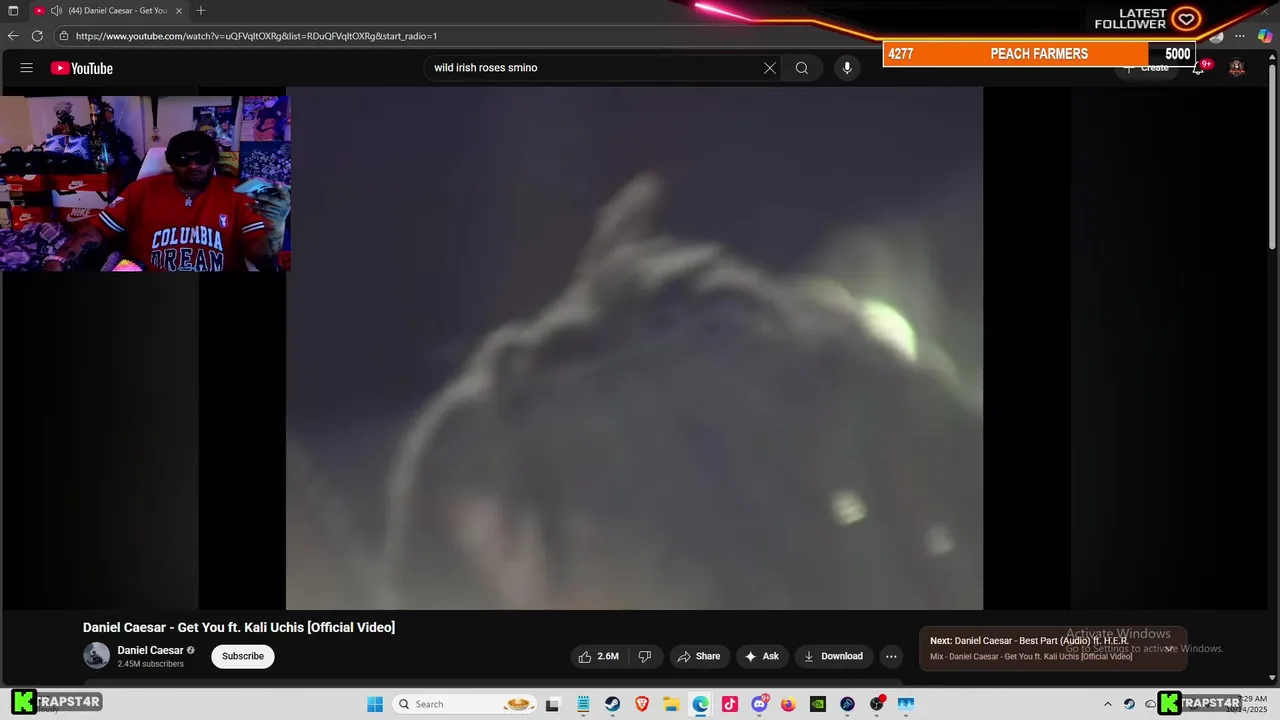
Task: Run search with the magnifier button
Action: pos(802,68)
